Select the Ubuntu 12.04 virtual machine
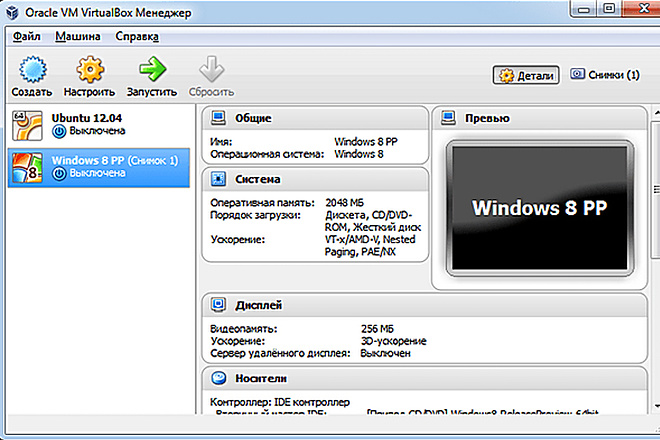Viewport: 660px width, 440px height. click(100, 123)
